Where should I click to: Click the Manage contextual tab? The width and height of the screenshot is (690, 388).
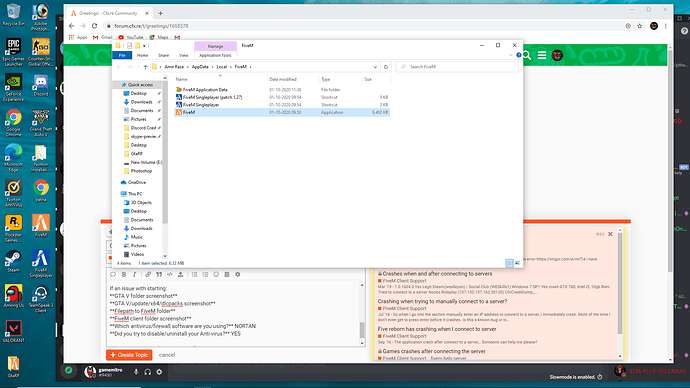(215, 46)
